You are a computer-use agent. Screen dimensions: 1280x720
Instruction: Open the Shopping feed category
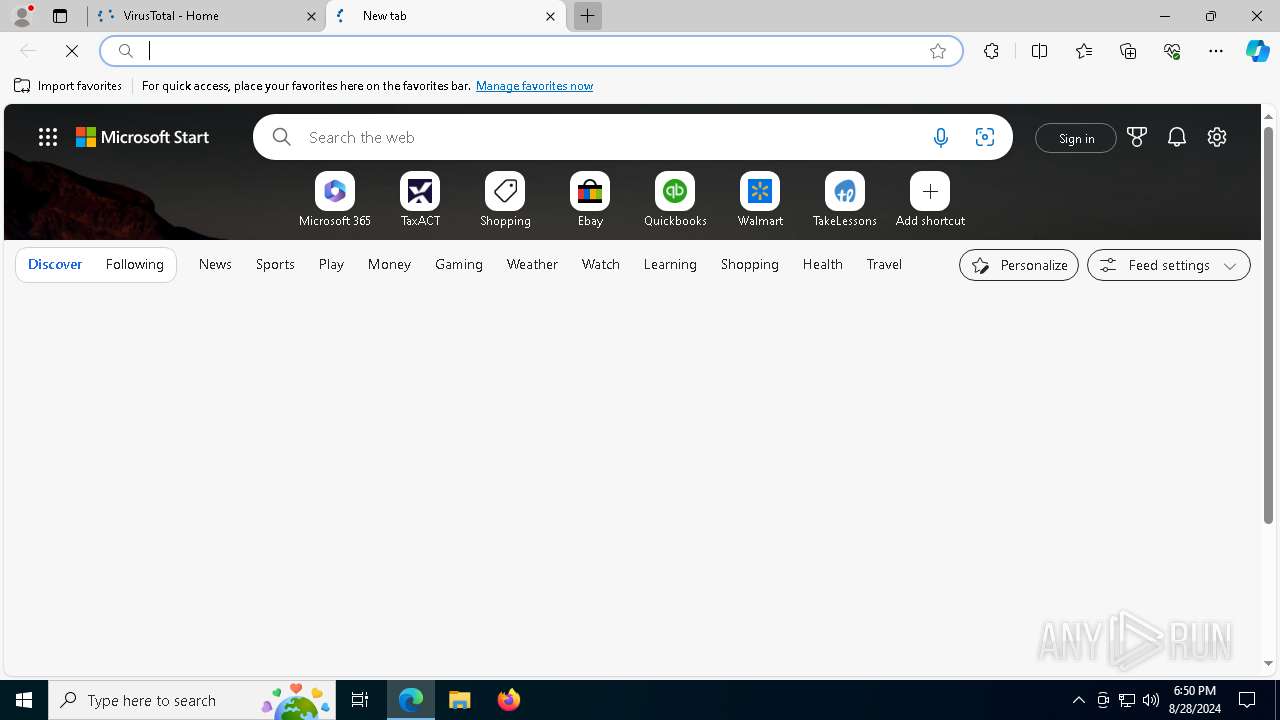(x=750, y=264)
